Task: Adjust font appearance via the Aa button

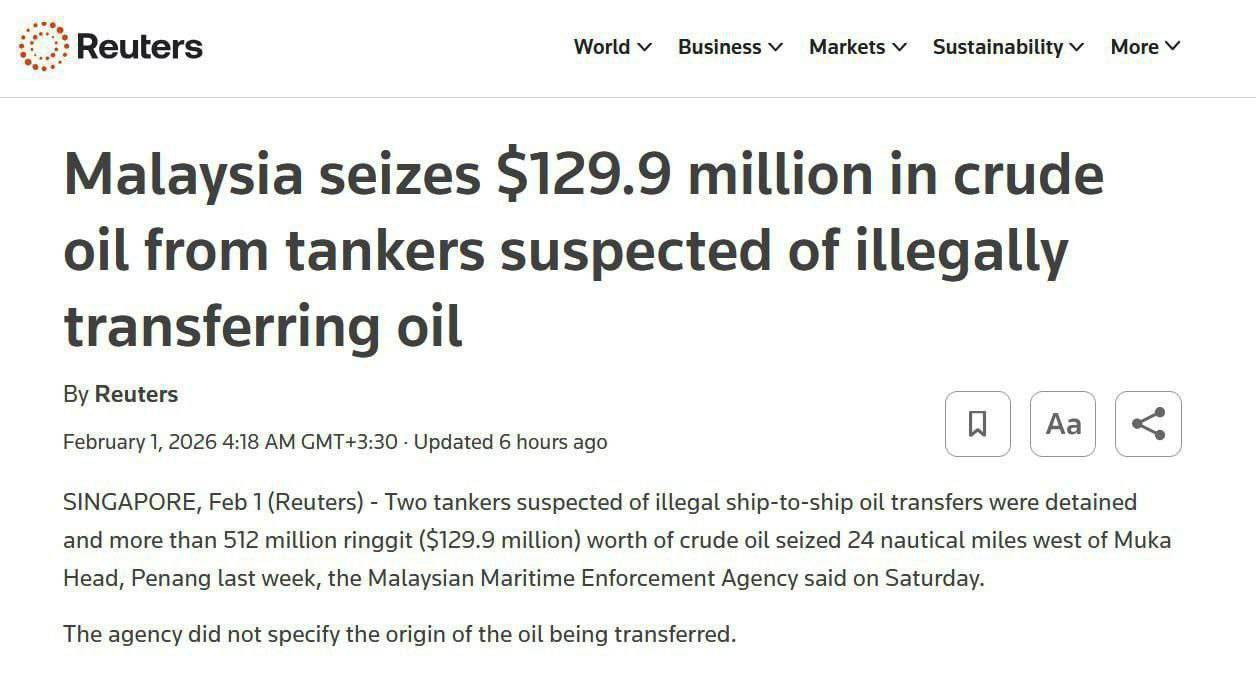Action: 1062,424
